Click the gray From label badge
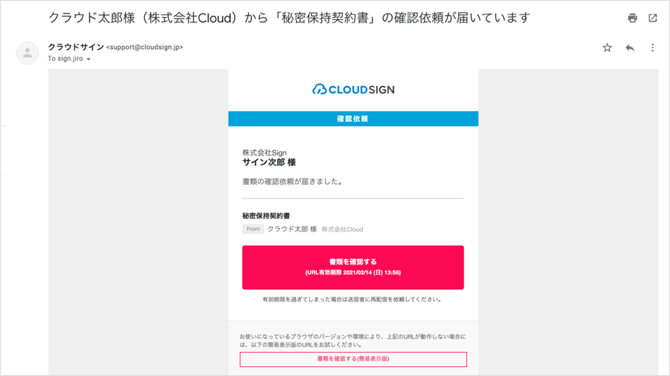 [x=253, y=229]
